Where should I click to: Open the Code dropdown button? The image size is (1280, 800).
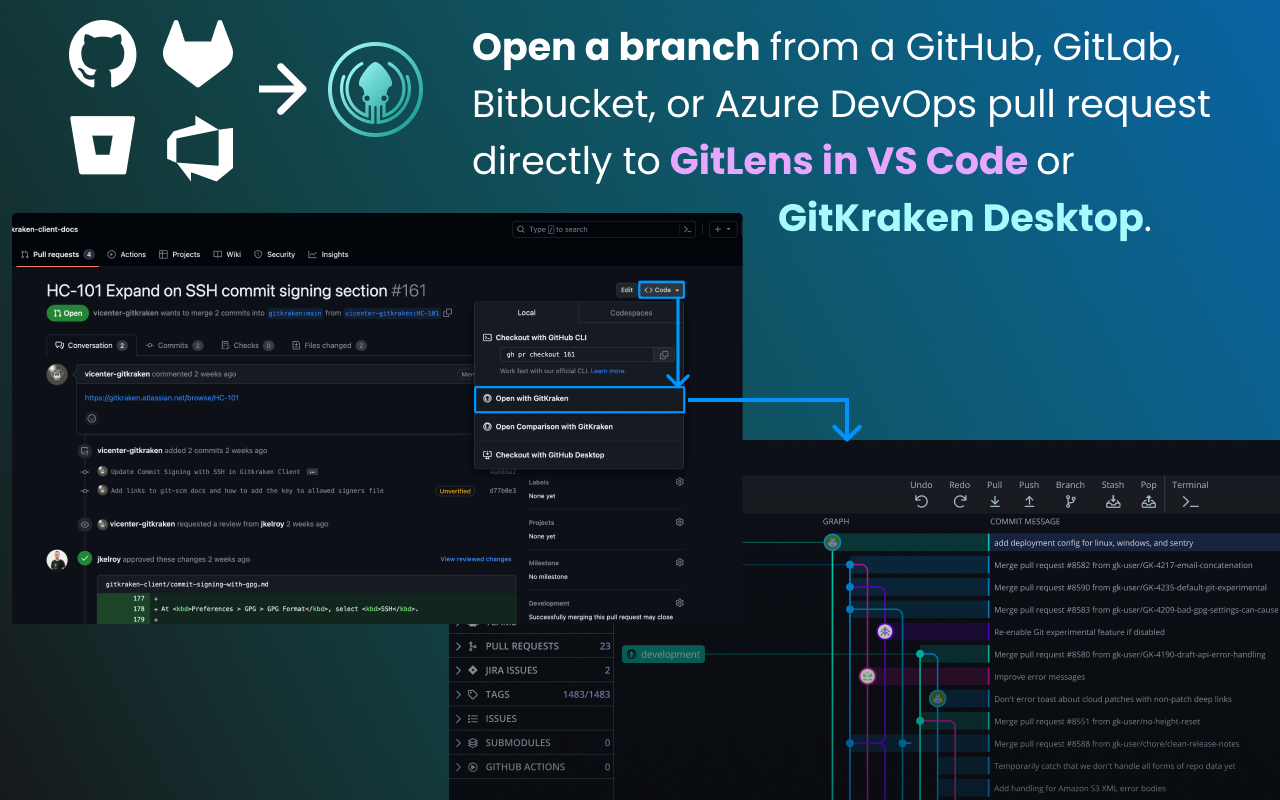662,290
